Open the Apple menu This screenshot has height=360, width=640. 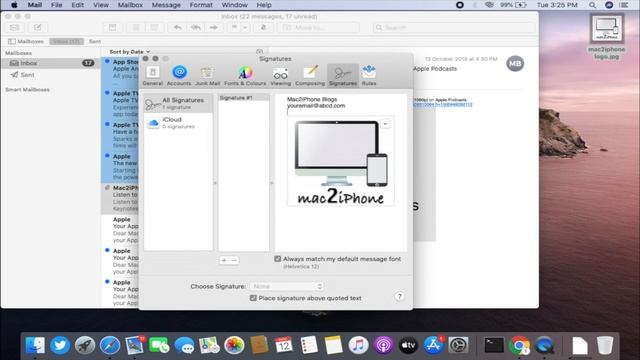tap(14, 5)
